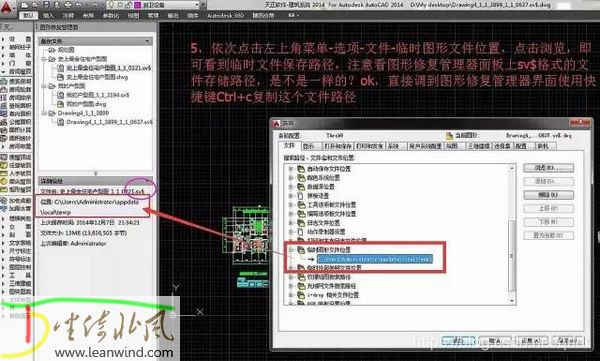The height and width of the screenshot is (361, 600).
Task: Switch to the 打印和发布 tab in Options dialog
Action: 369,146
